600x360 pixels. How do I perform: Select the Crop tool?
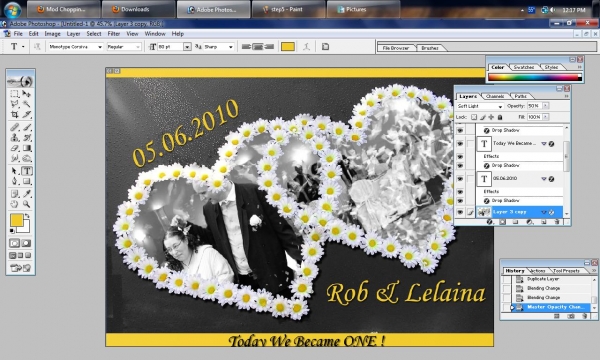[x=15, y=114]
